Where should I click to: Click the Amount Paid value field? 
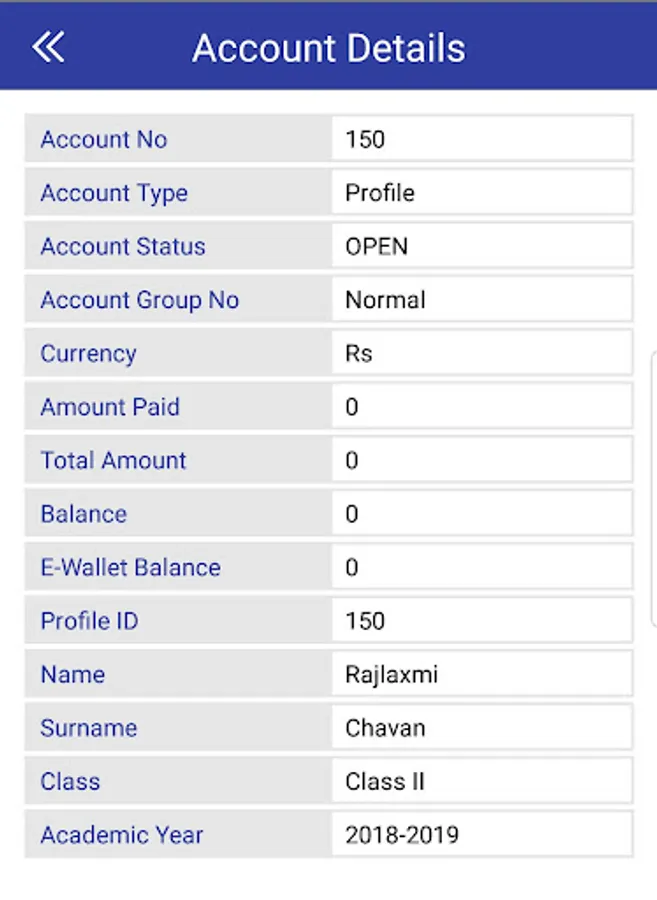(x=482, y=406)
